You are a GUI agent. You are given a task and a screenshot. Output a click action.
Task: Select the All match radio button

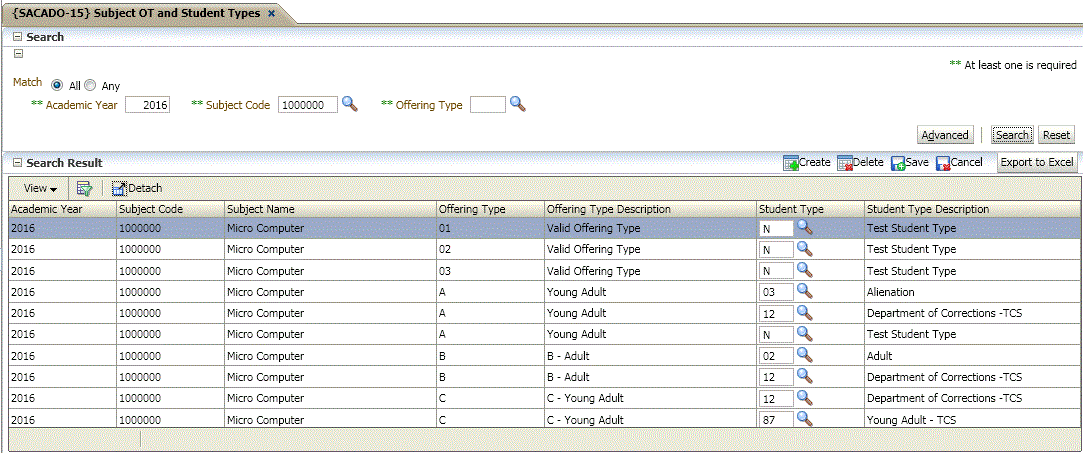[x=57, y=85]
